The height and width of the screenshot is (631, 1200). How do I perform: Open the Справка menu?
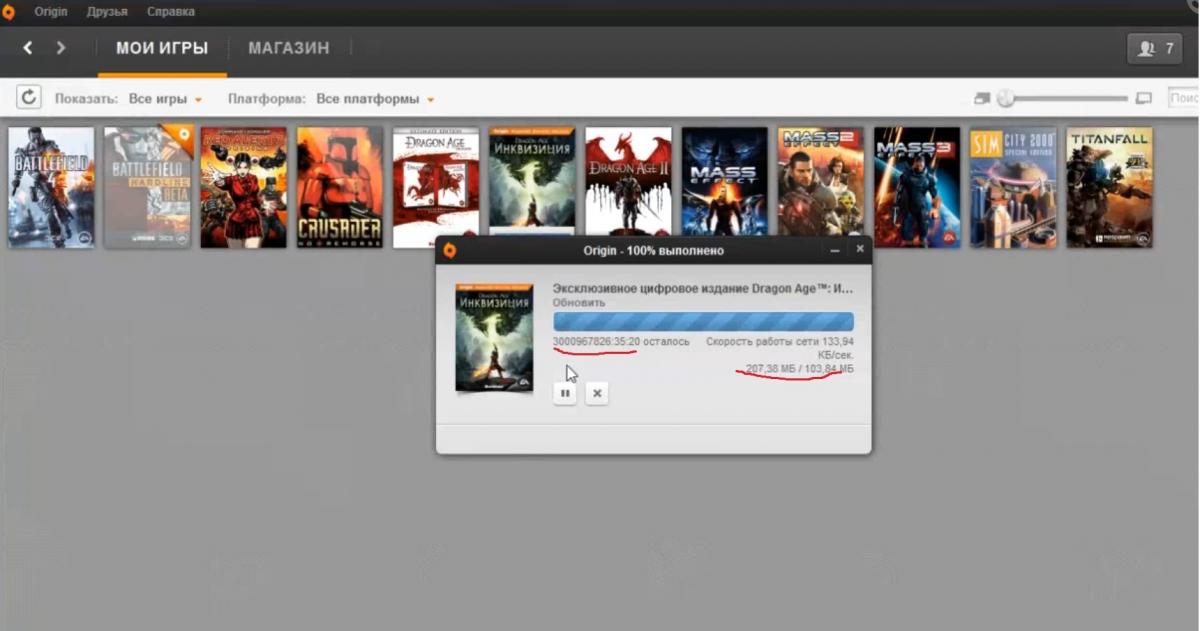[171, 12]
